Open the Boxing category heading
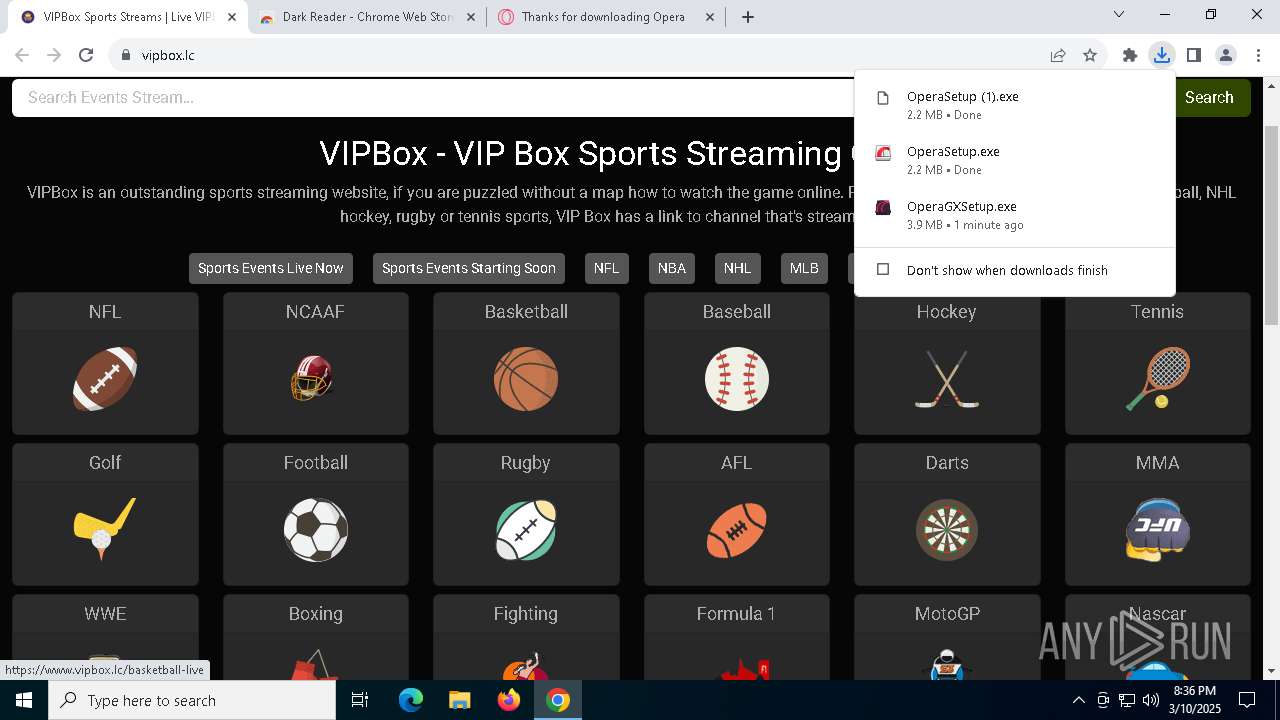This screenshot has width=1280, height=720. click(315, 614)
